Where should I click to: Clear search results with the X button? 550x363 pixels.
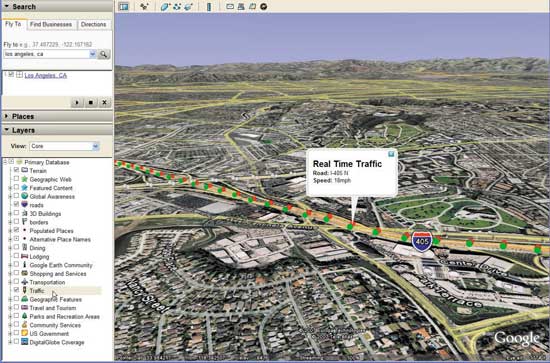click(104, 102)
